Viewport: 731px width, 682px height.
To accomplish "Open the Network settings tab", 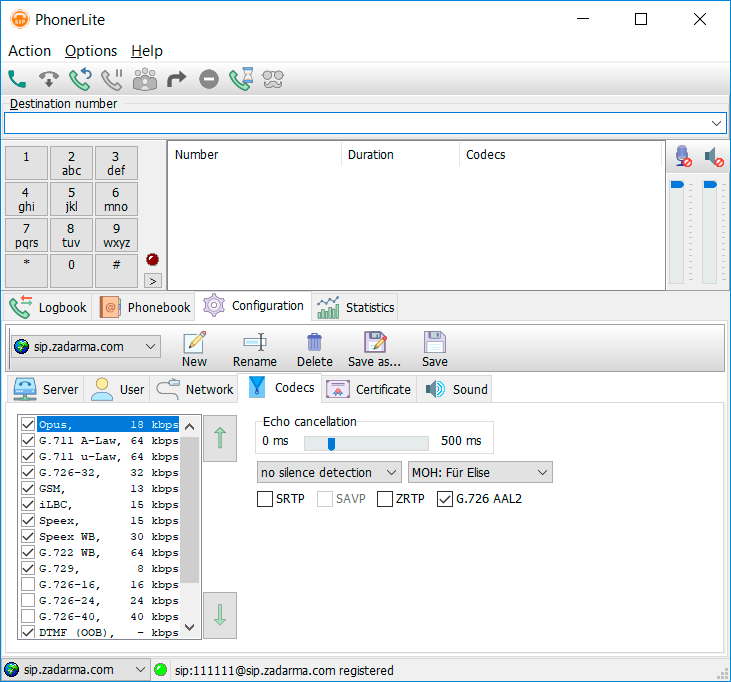I will [x=194, y=389].
